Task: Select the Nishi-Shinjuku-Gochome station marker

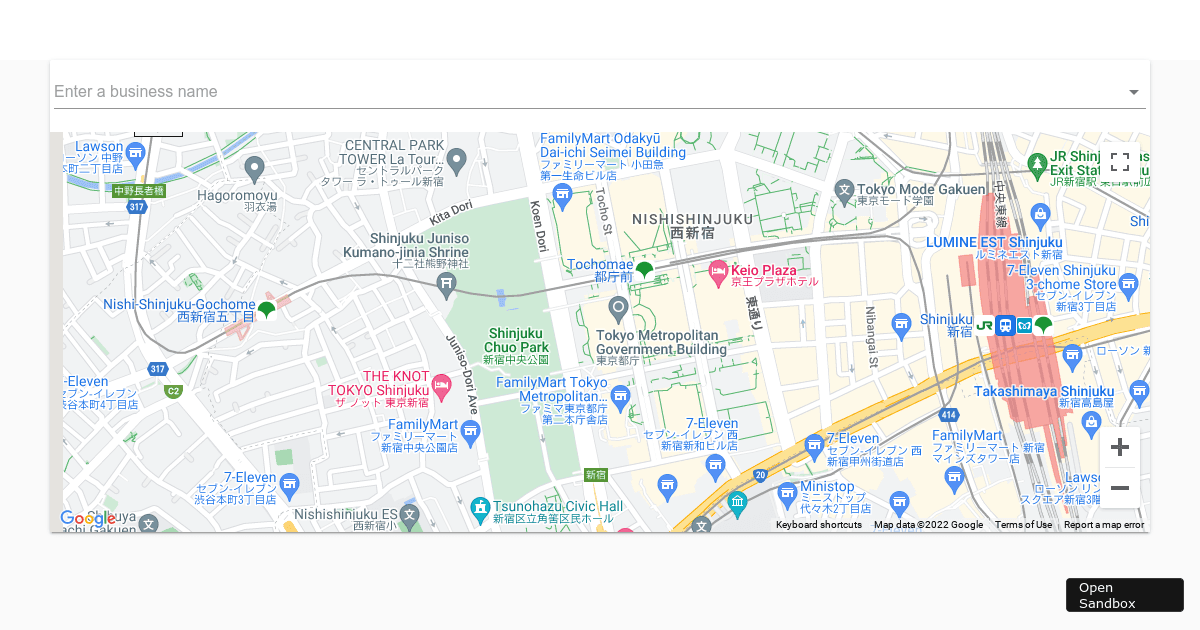Action: (x=266, y=310)
